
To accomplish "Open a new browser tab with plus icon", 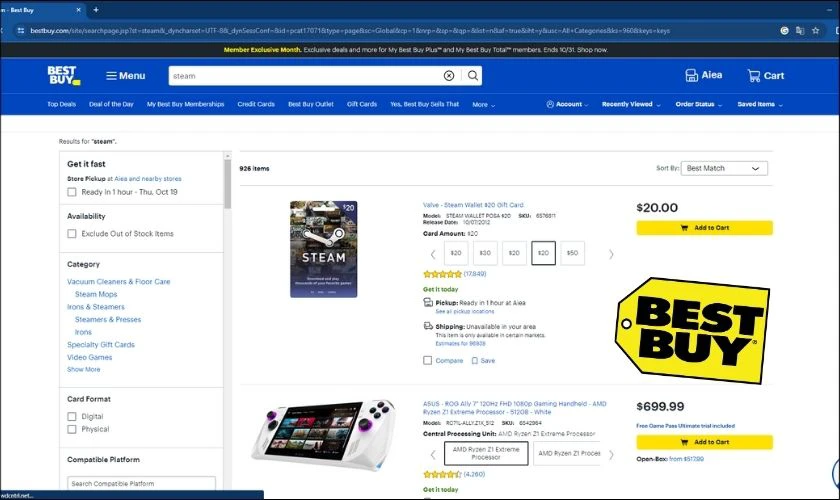I will click(96, 10).
